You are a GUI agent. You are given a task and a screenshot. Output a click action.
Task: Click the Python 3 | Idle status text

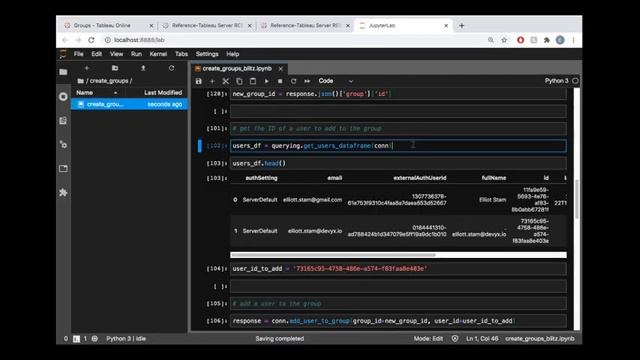click(x=126, y=338)
